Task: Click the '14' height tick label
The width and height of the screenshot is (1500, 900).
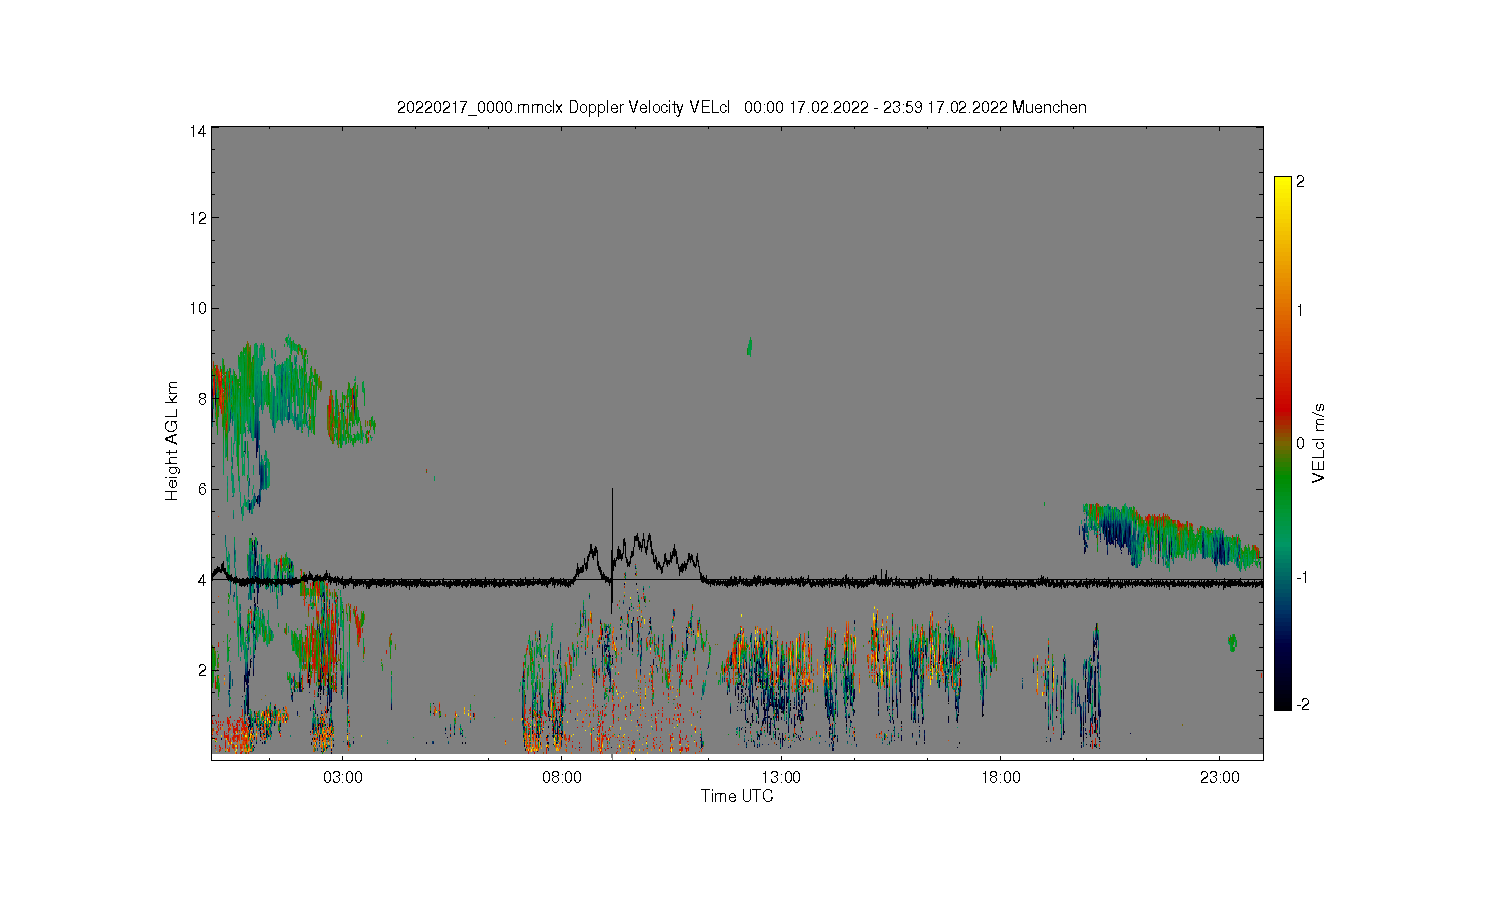Action: 198,131
